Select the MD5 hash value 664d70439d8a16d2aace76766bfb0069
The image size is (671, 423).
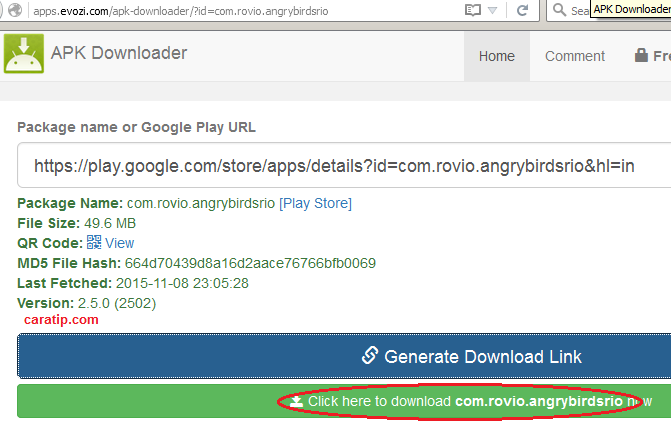(250, 263)
